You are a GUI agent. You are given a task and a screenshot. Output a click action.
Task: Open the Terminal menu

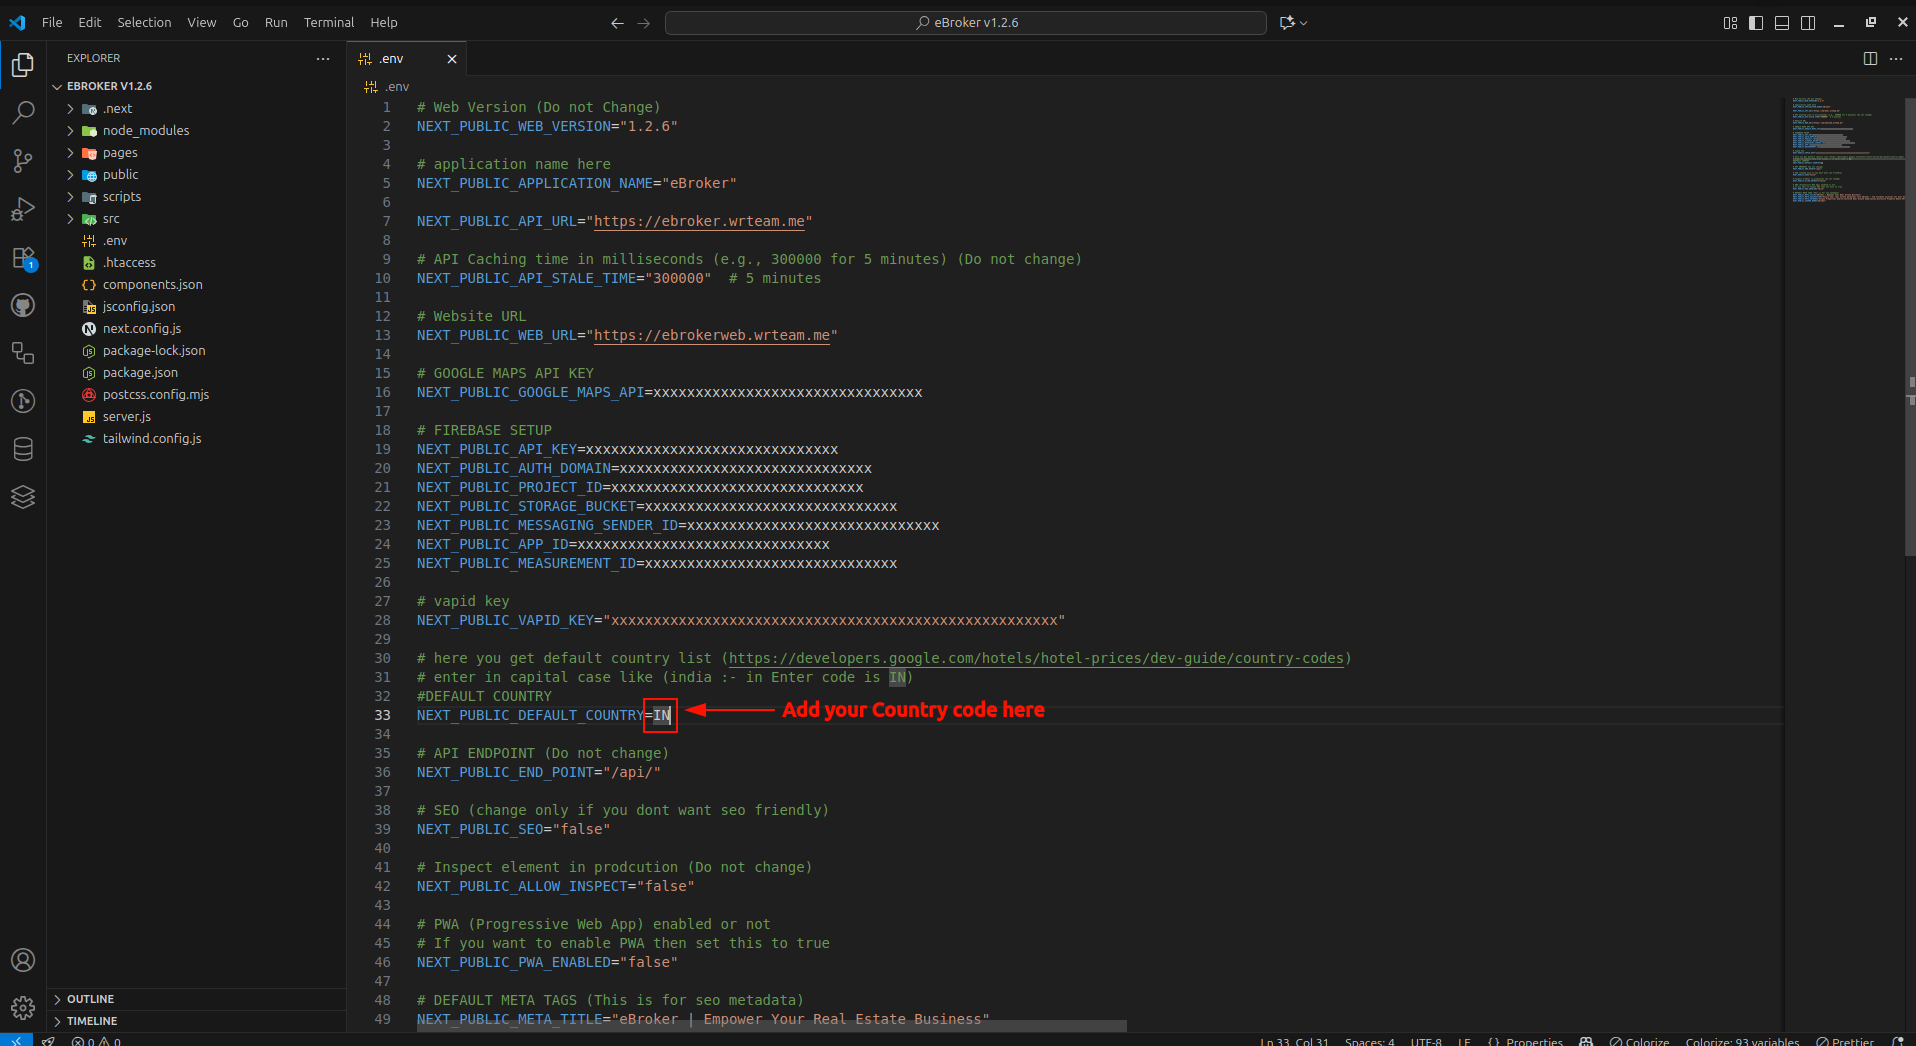(x=328, y=22)
